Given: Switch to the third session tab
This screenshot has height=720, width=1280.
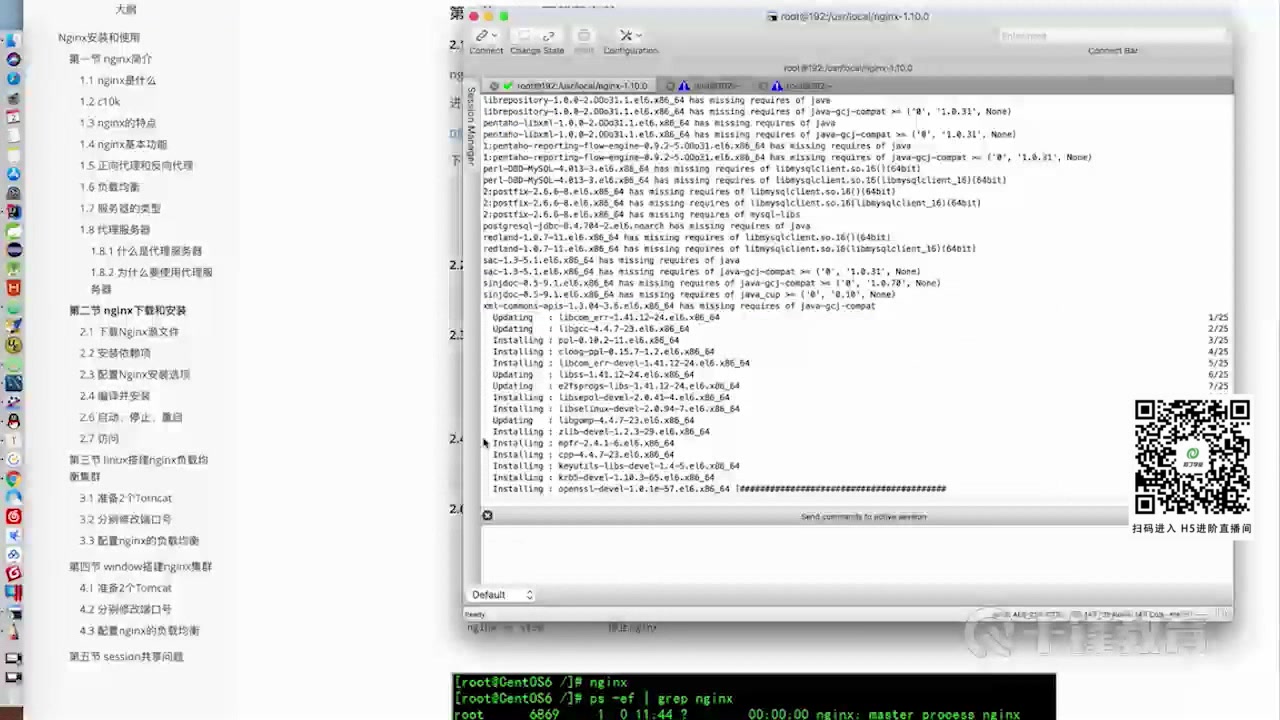Looking at the screenshot, I should pyautogui.click(x=800, y=86).
